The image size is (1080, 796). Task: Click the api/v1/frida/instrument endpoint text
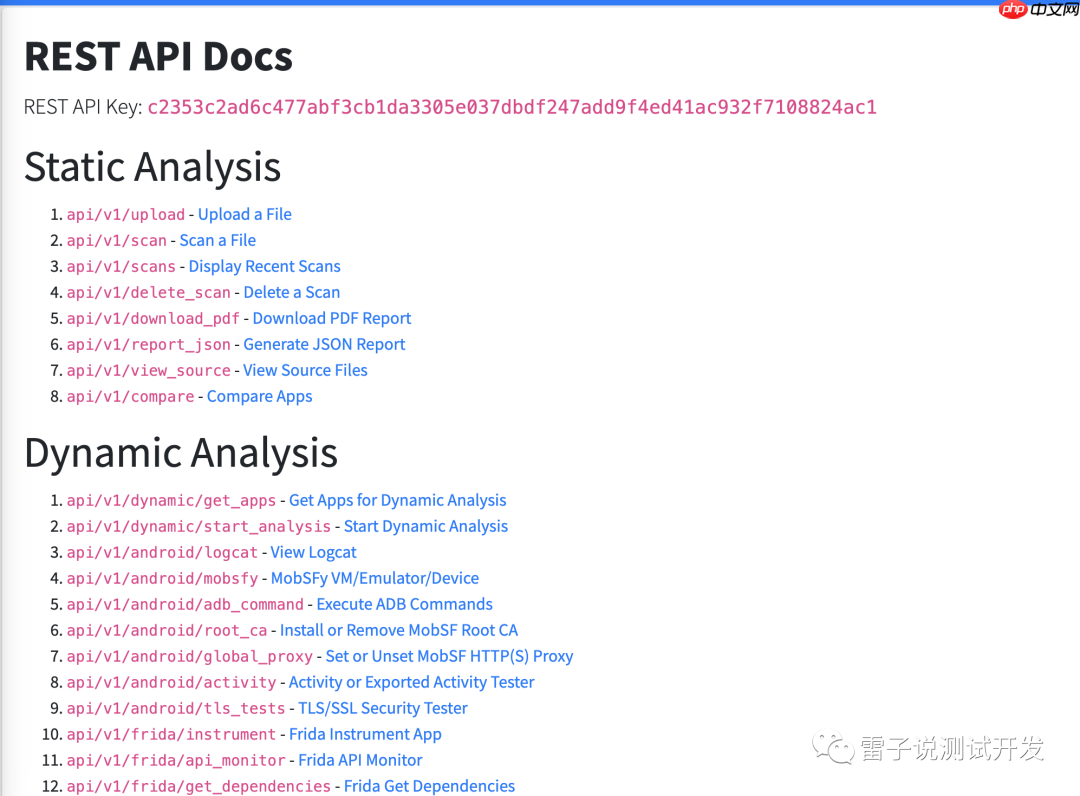click(172, 735)
